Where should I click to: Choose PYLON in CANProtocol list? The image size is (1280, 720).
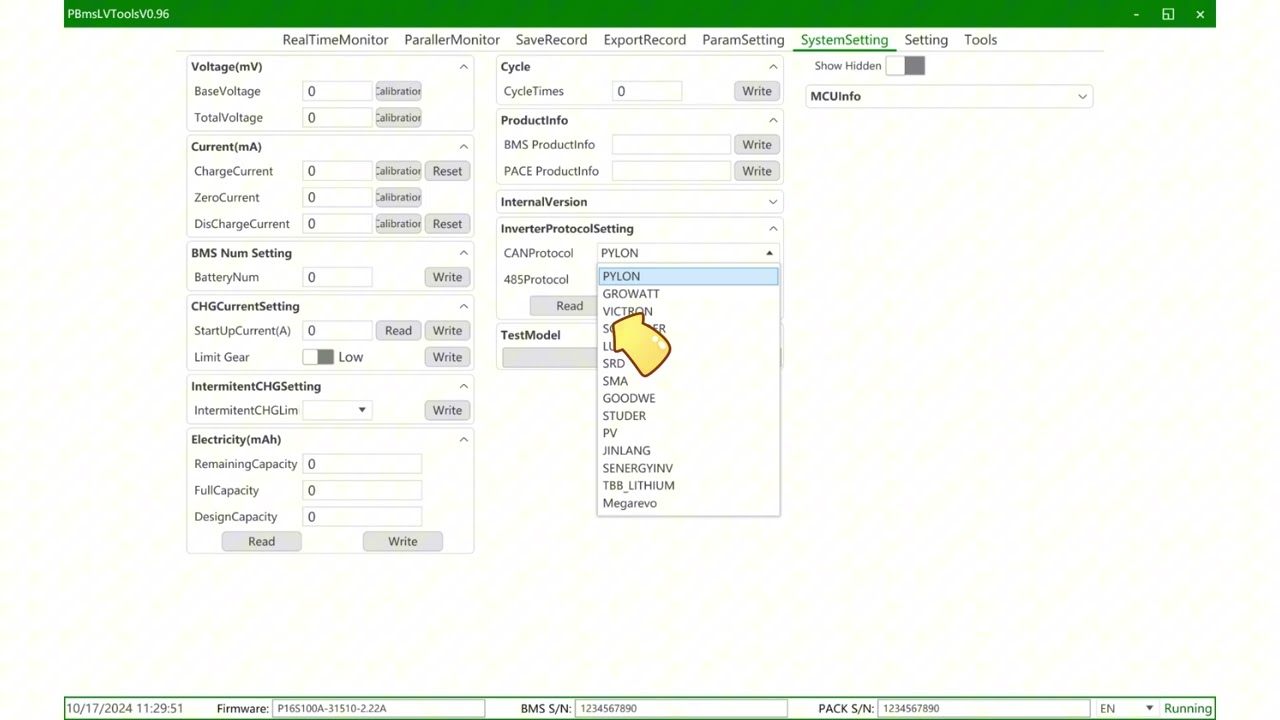[x=688, y=276]
